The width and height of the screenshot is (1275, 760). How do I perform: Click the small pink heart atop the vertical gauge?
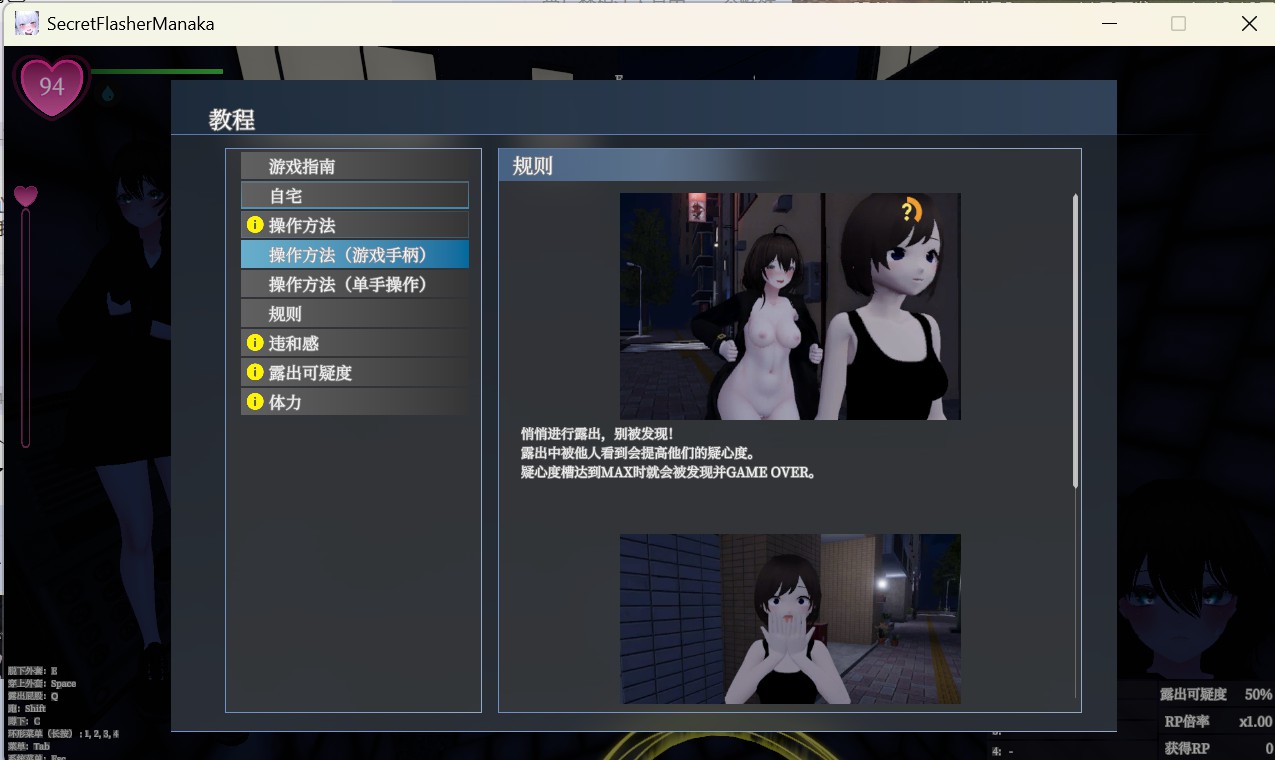pos(26,195)
